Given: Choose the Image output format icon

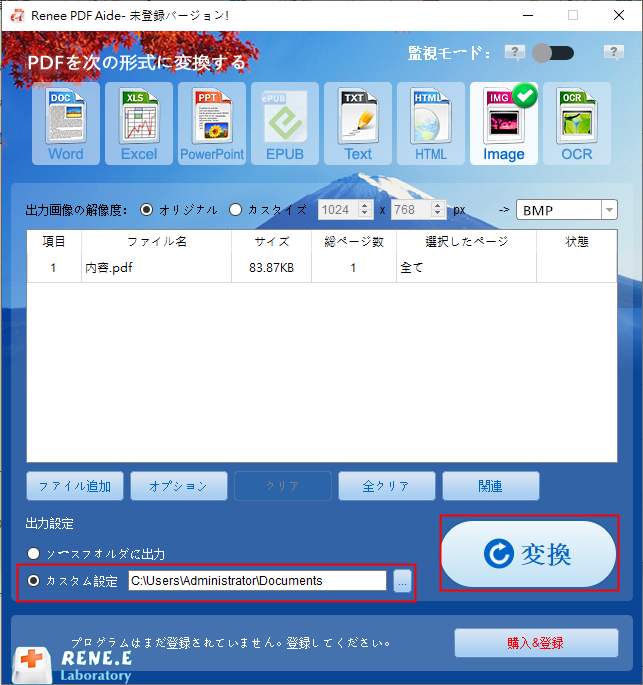Looking at the screenshot, I should [x=504, y=123].
